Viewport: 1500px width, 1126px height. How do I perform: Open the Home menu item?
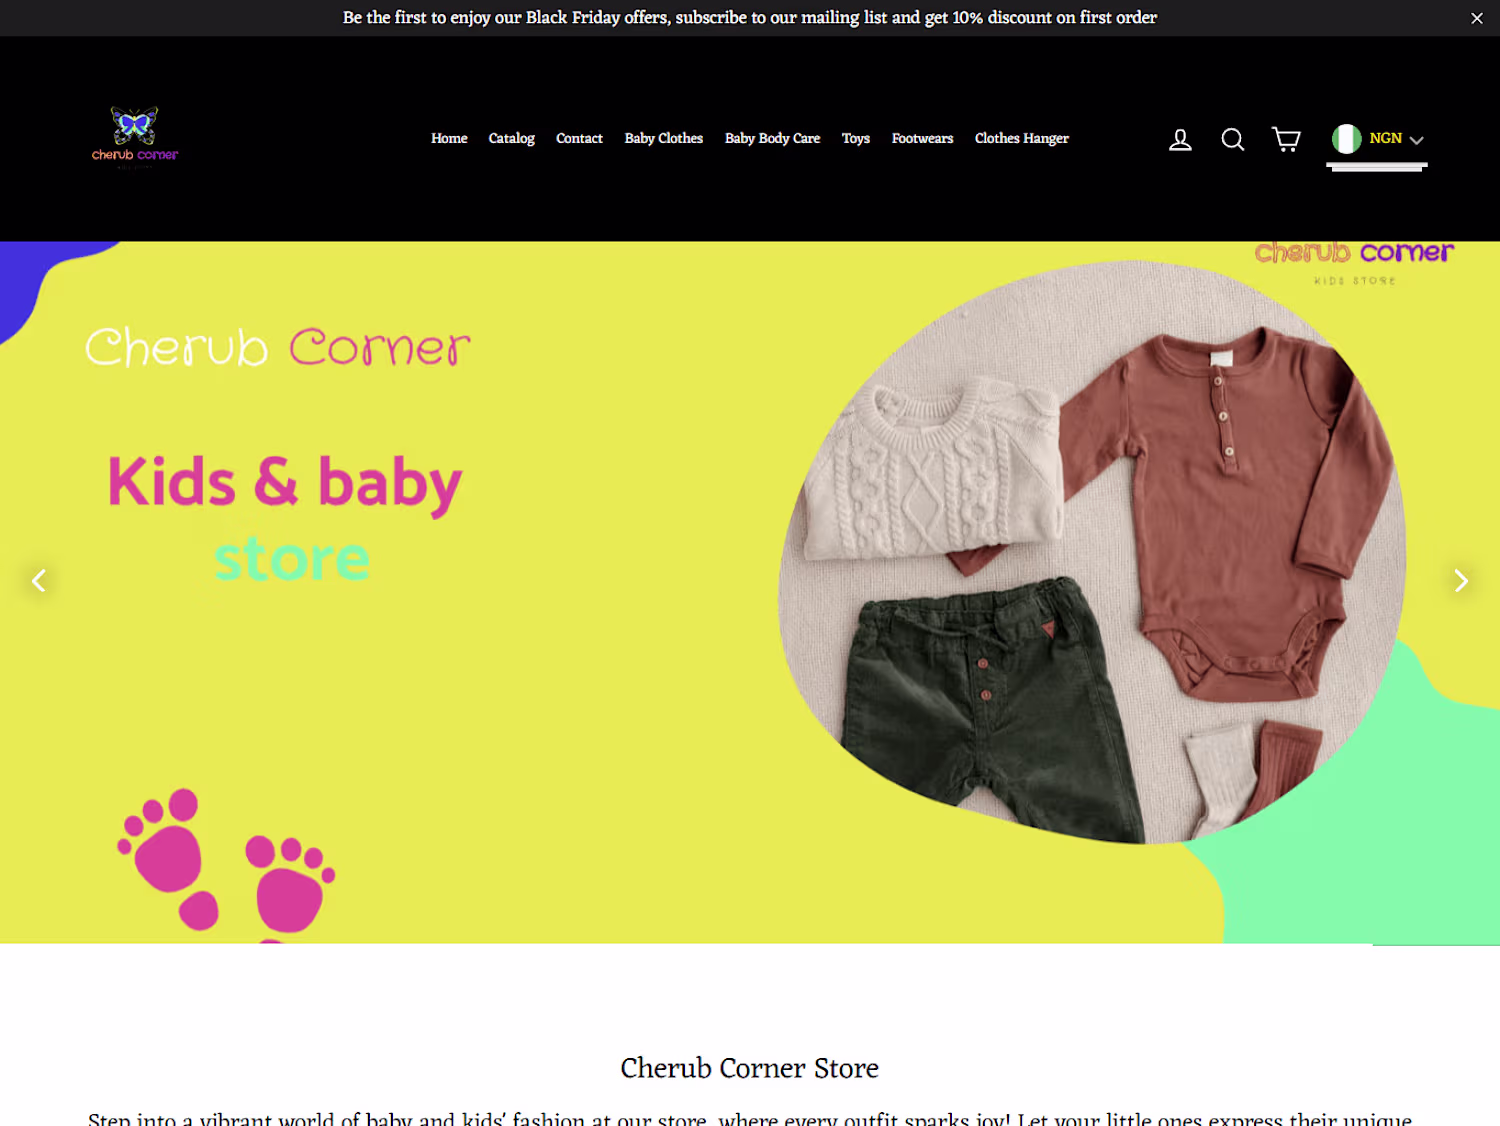tap(449, 139)
